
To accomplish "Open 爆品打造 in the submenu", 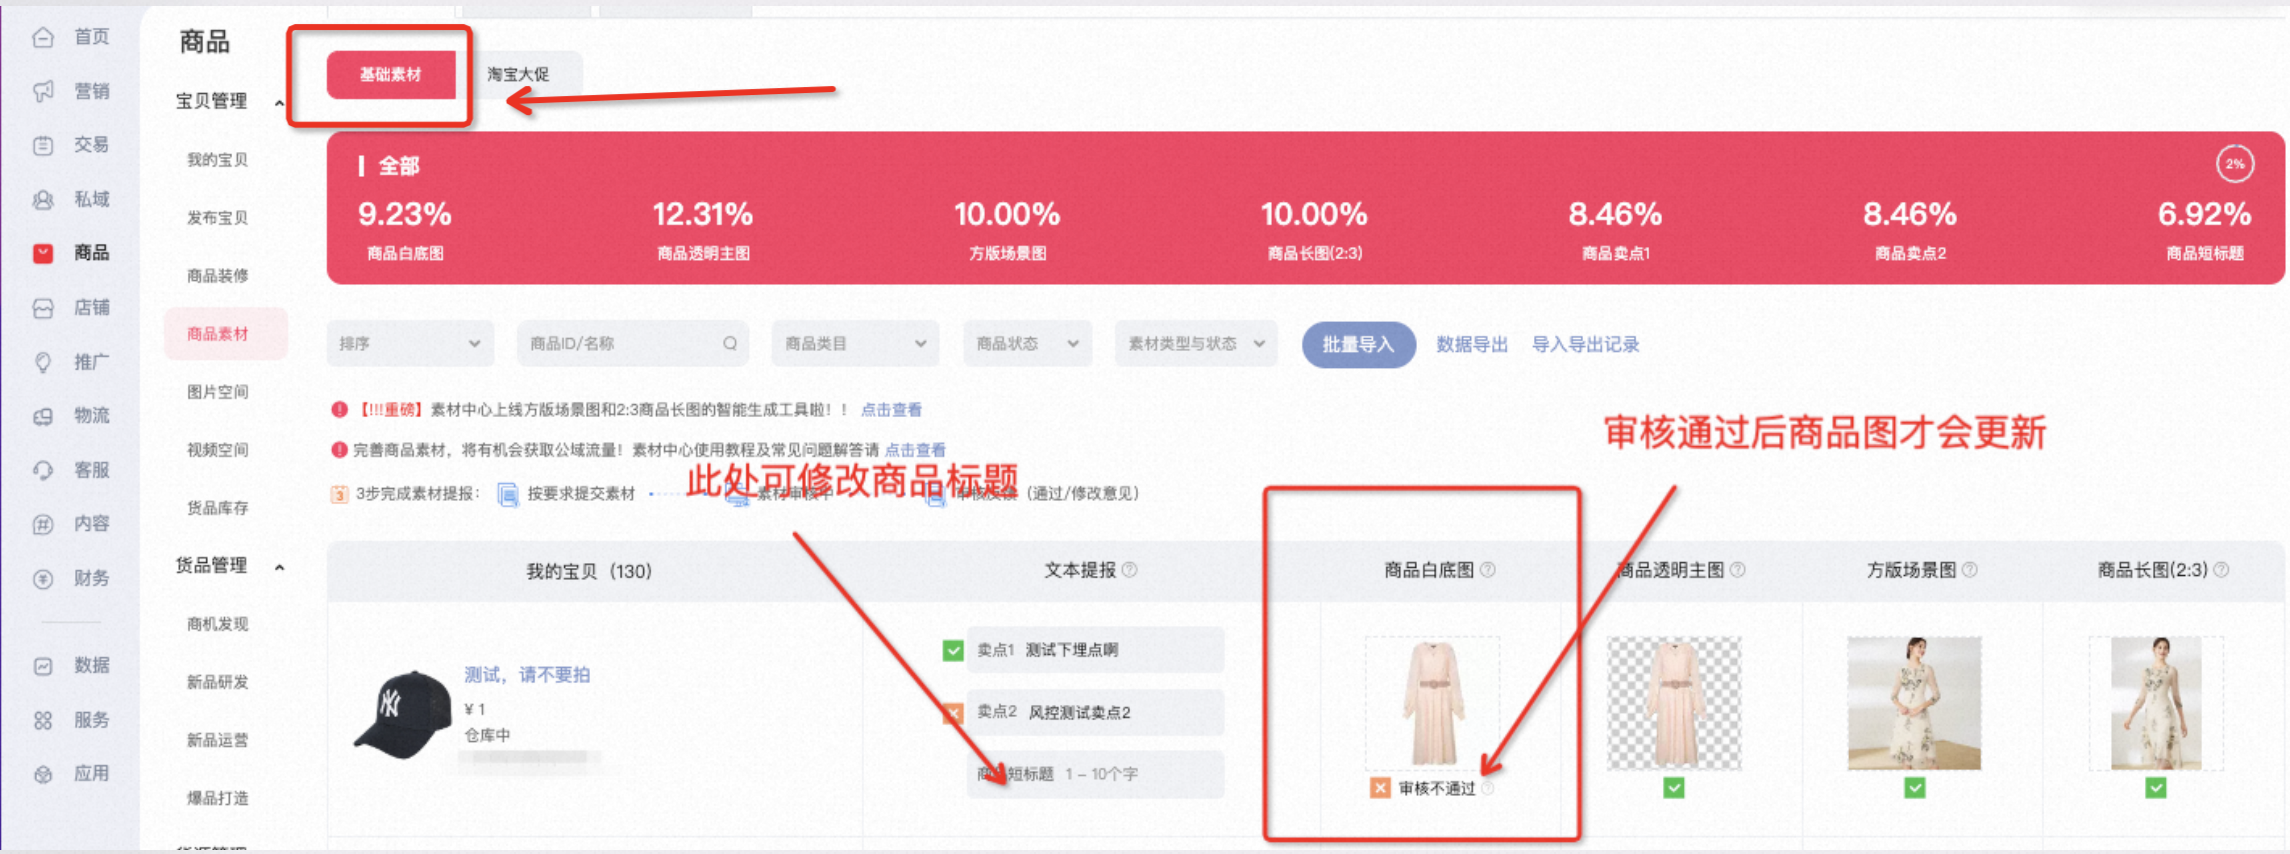I will (217, 798).
